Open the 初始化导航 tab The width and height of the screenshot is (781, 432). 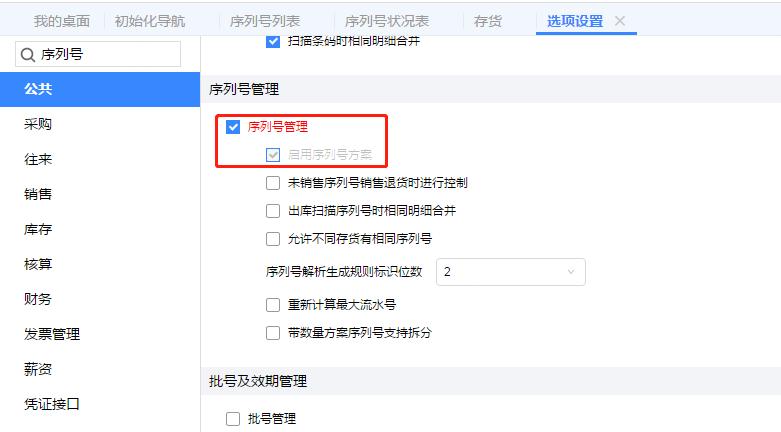point(150,21)
